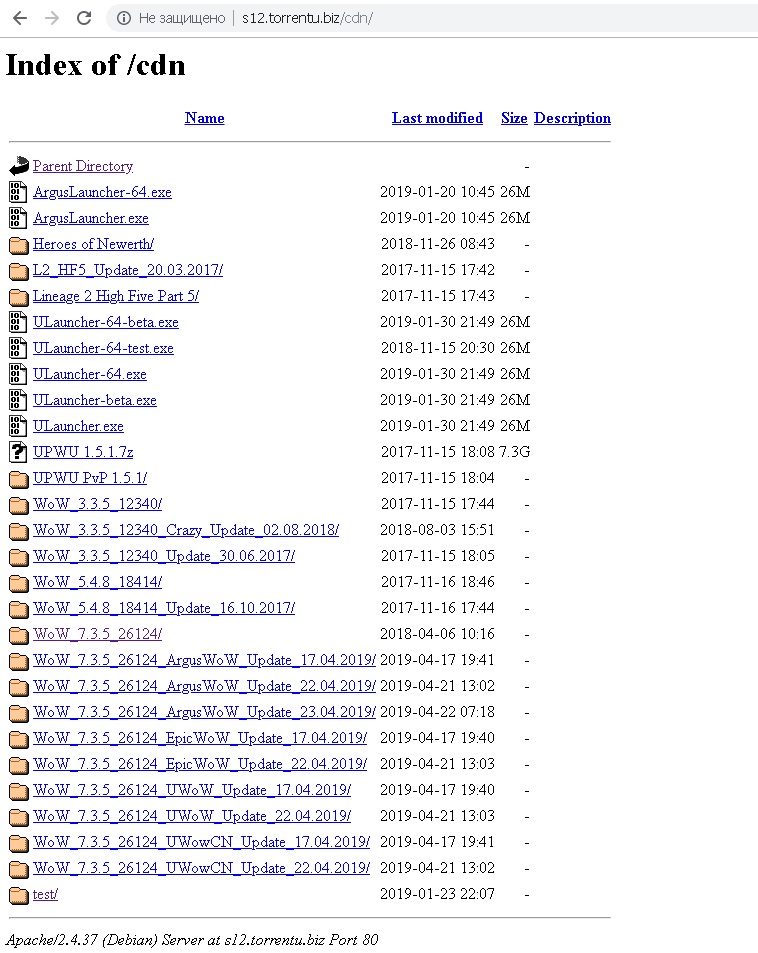Click the folder icon beside WoW_5.4.8_18414/
The width and height of the screenshot is (758, 953).
(x=18, y=582)
